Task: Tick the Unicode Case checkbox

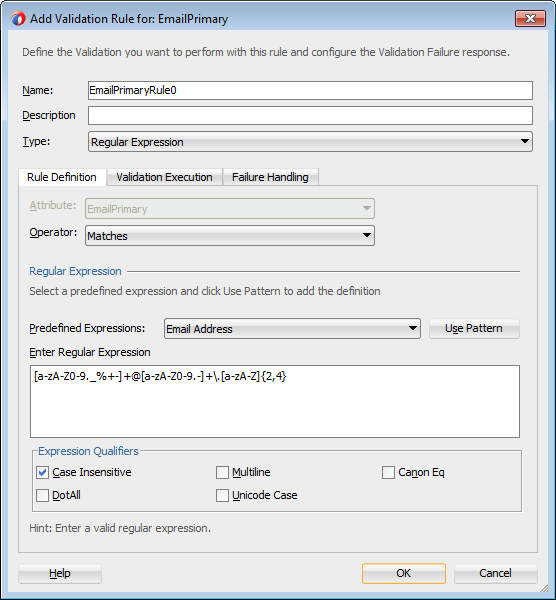Action: 222,496
